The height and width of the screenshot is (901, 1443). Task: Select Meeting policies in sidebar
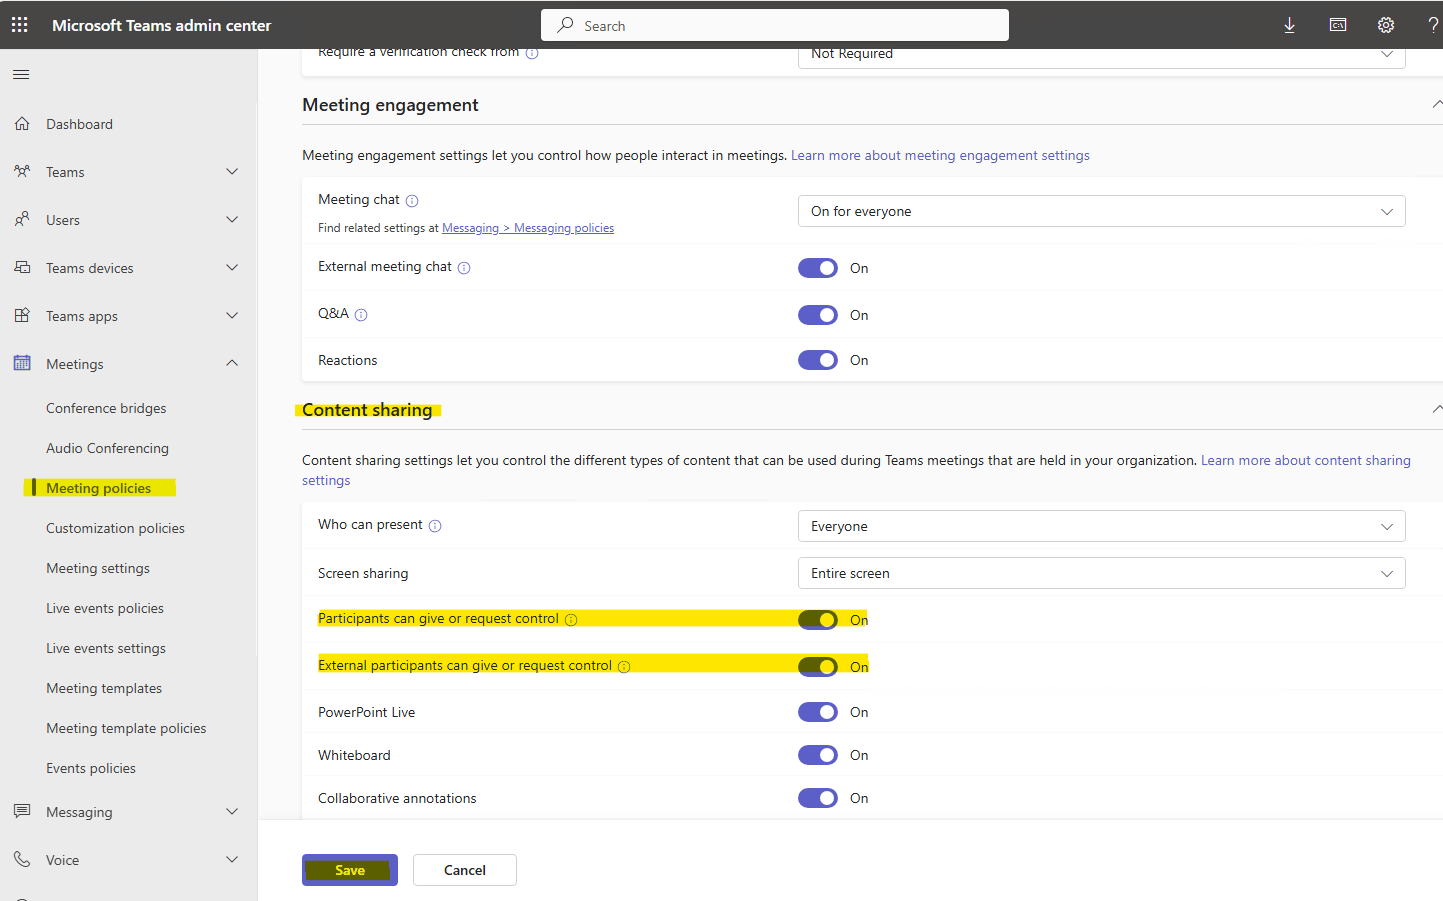(x=99, y=488)
